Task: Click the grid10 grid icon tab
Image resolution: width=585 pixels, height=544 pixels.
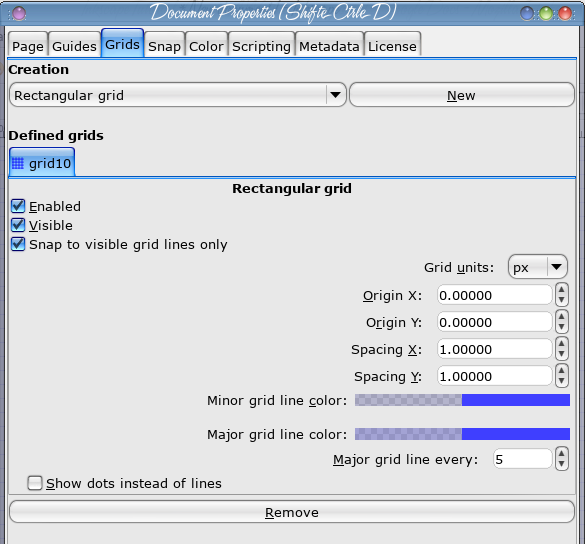Action: [x=42, y=163]
